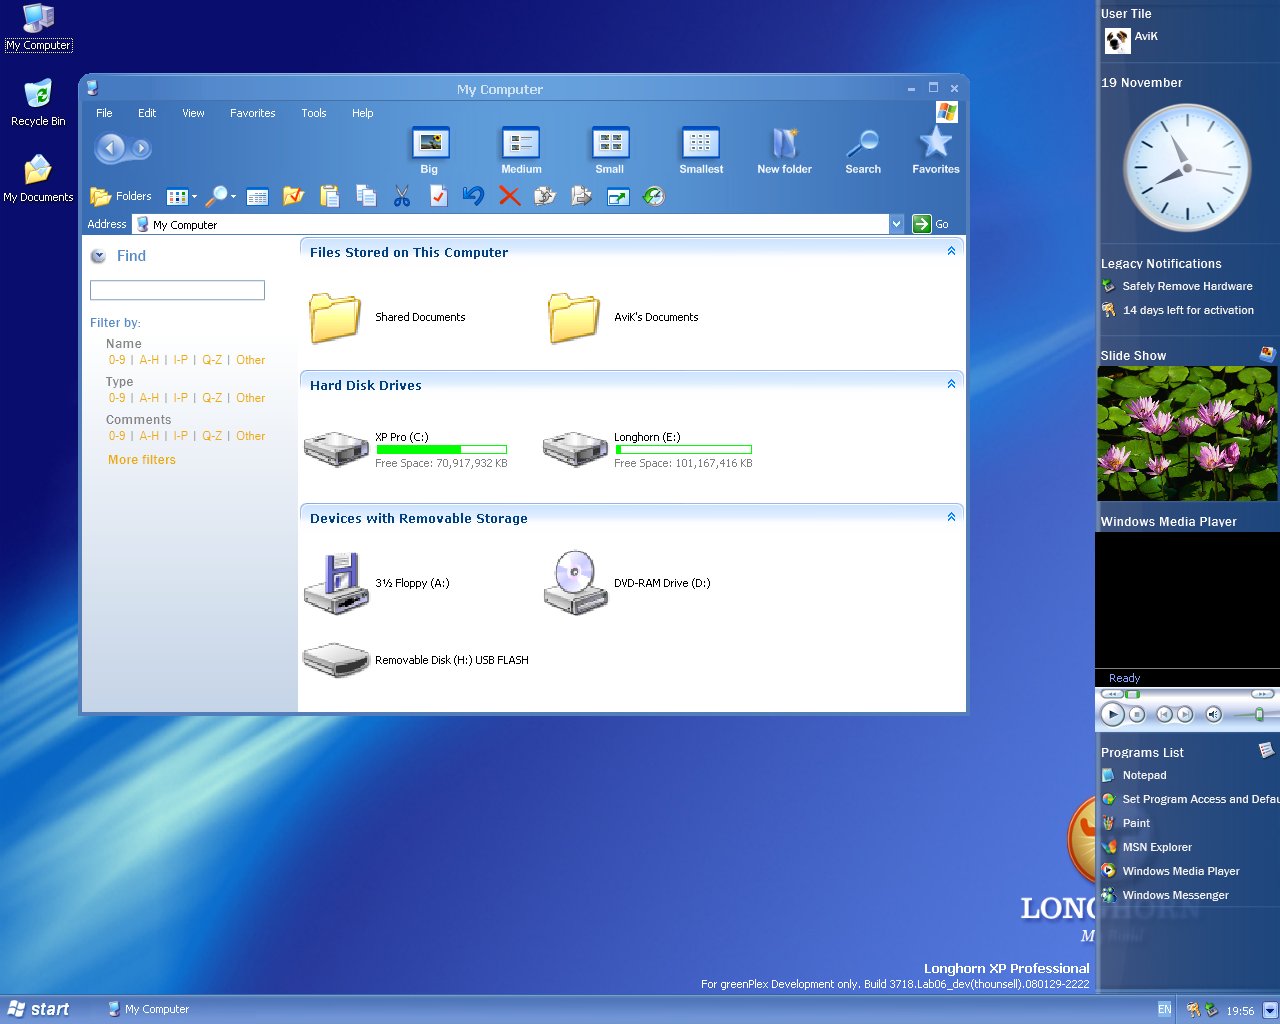Play in the sidebar Windows Media Player
Screen dimensions: 1280x1024
click(x=1112, y=714)
